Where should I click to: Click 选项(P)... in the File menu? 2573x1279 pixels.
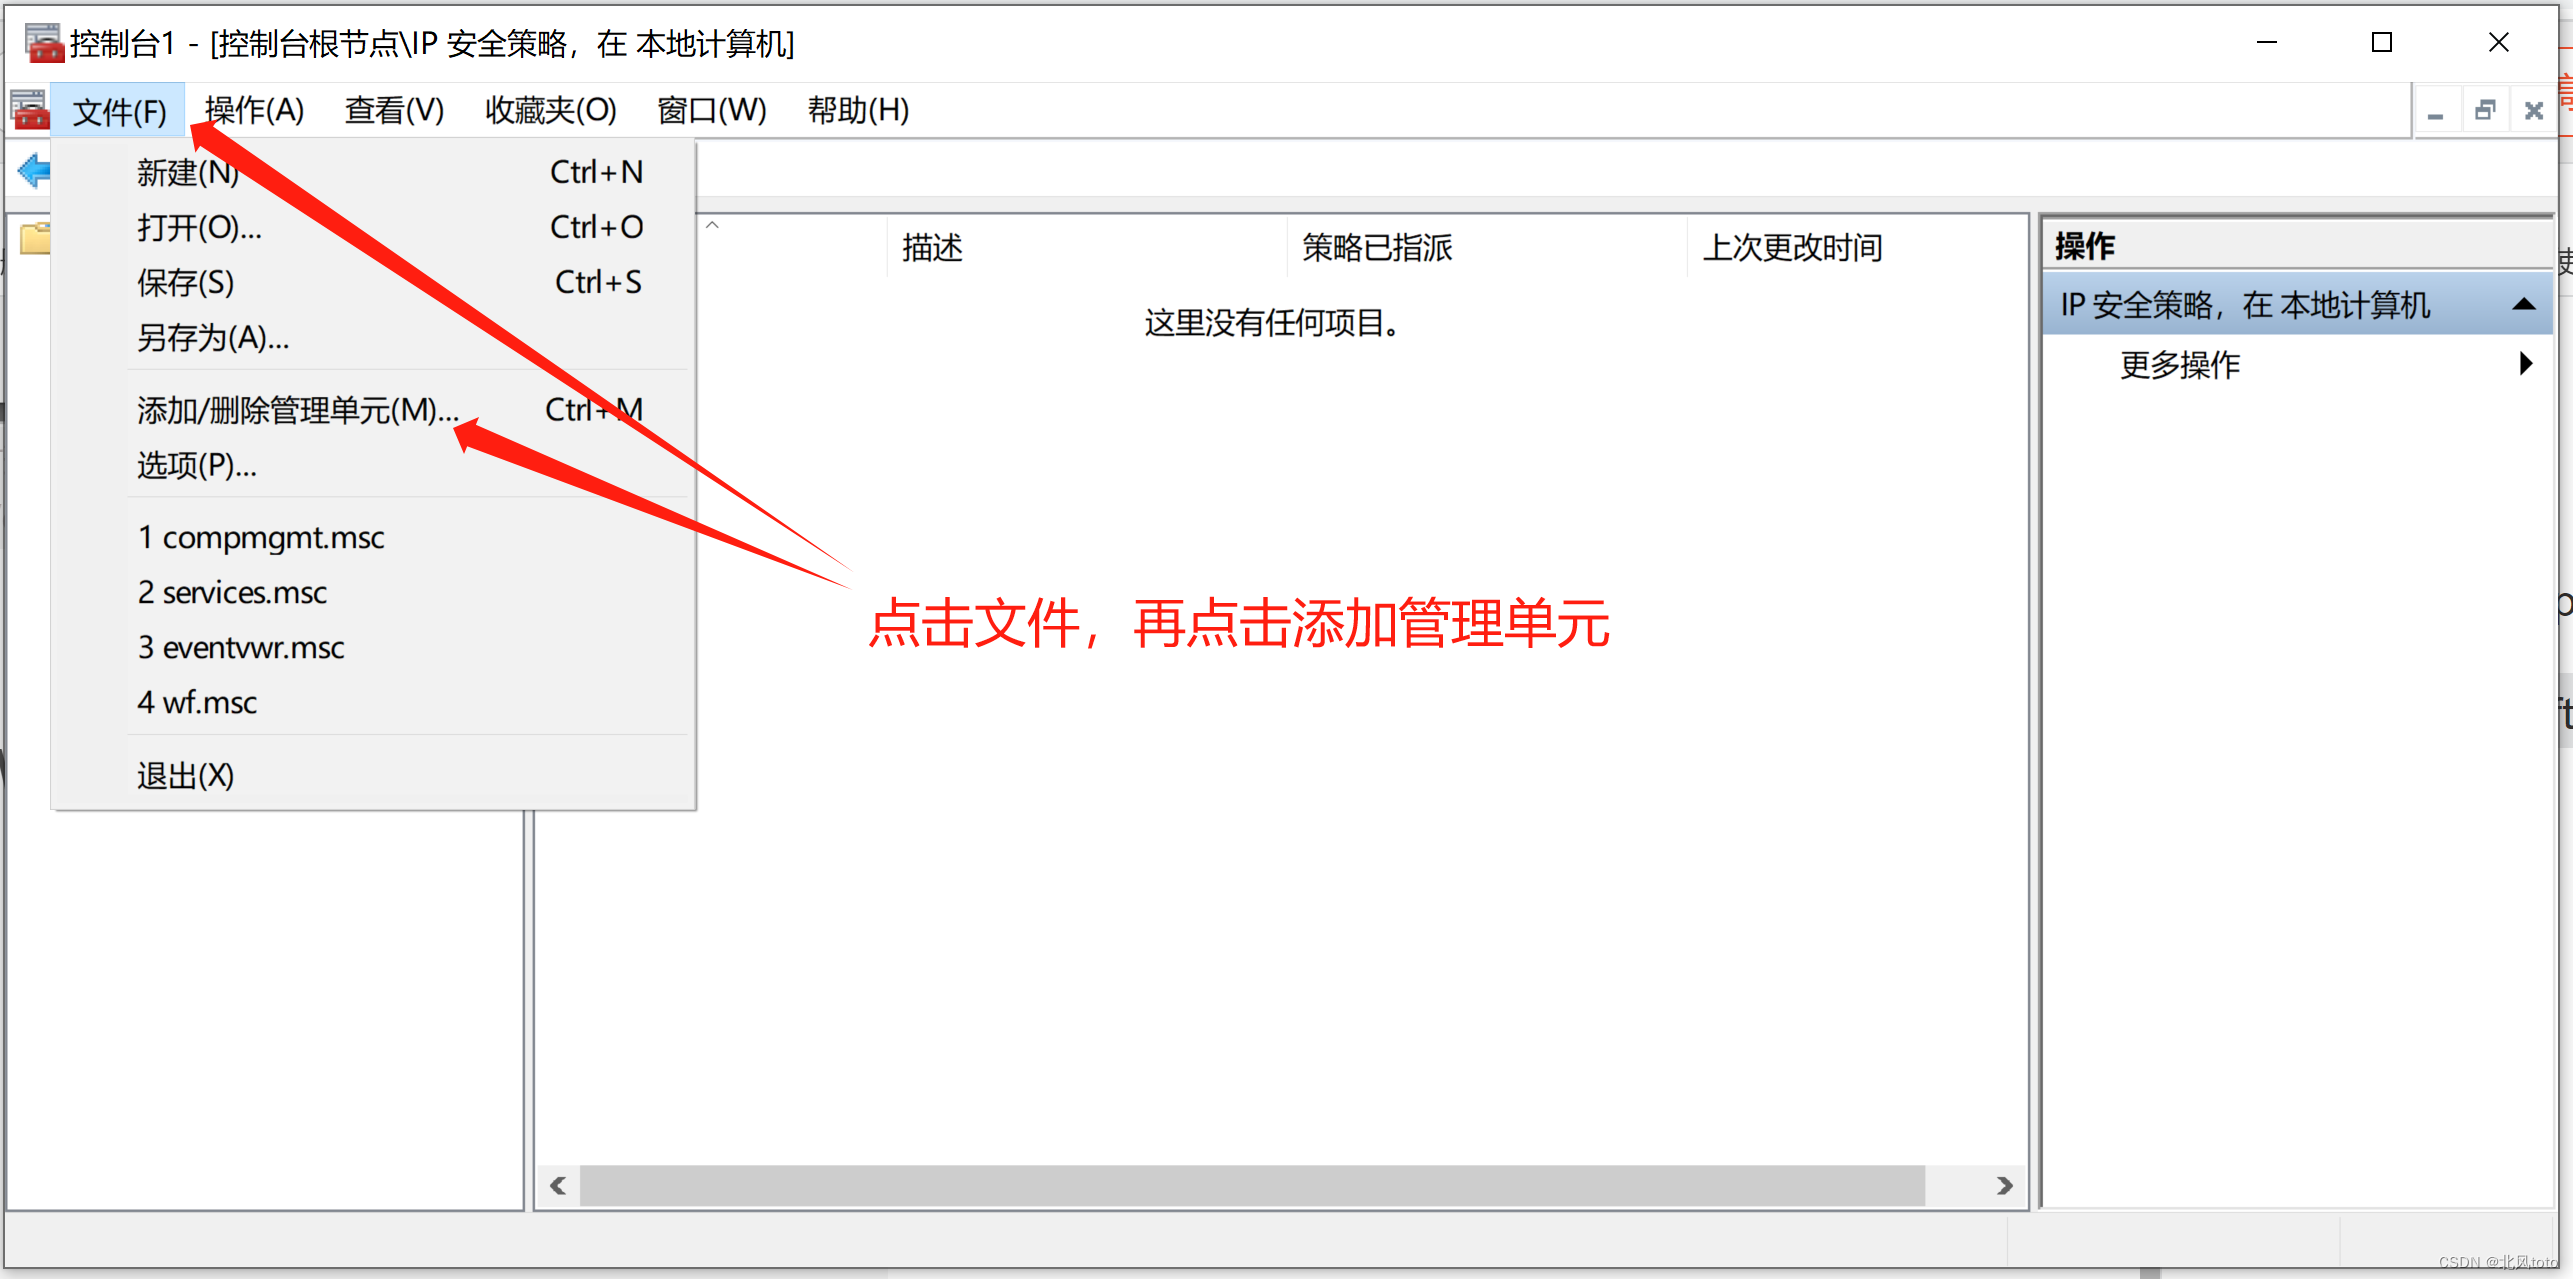[x=196, y=465]
